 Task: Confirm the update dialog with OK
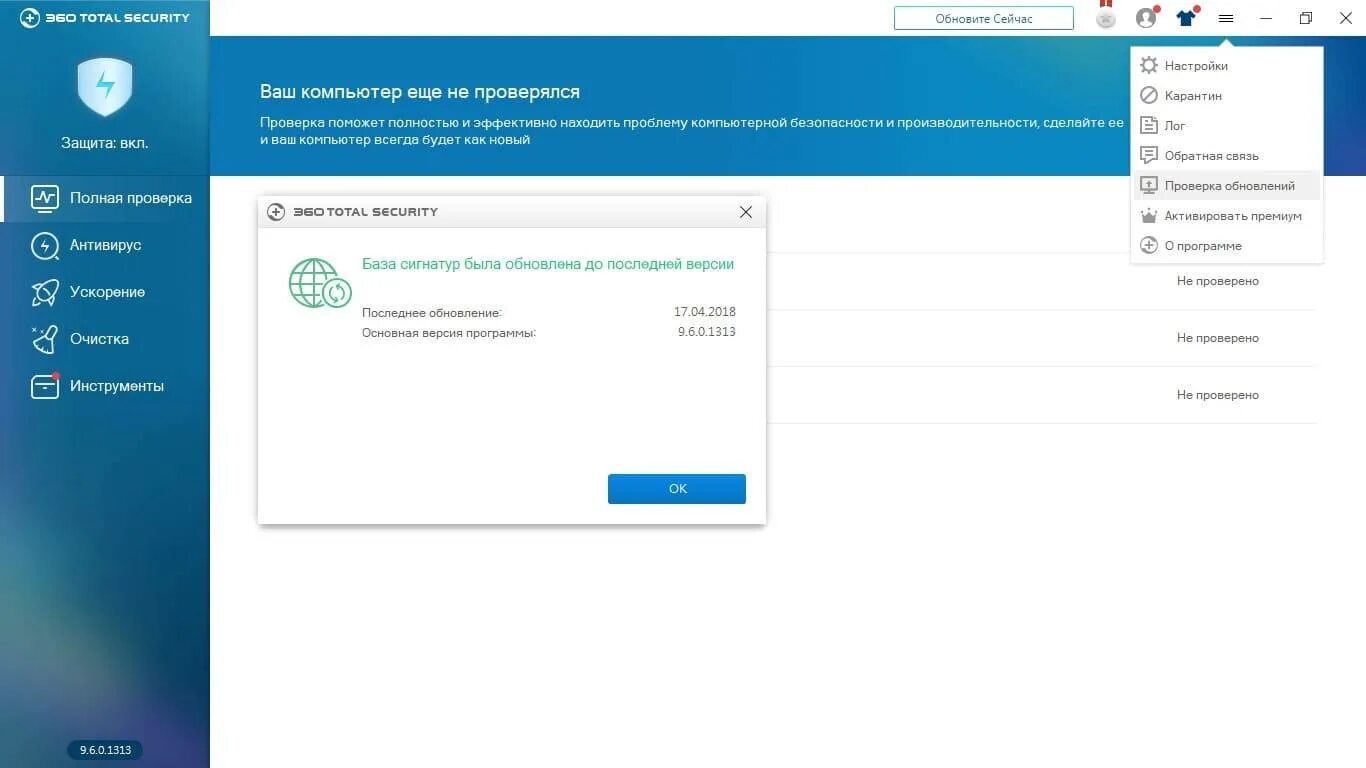coord(677,489)
